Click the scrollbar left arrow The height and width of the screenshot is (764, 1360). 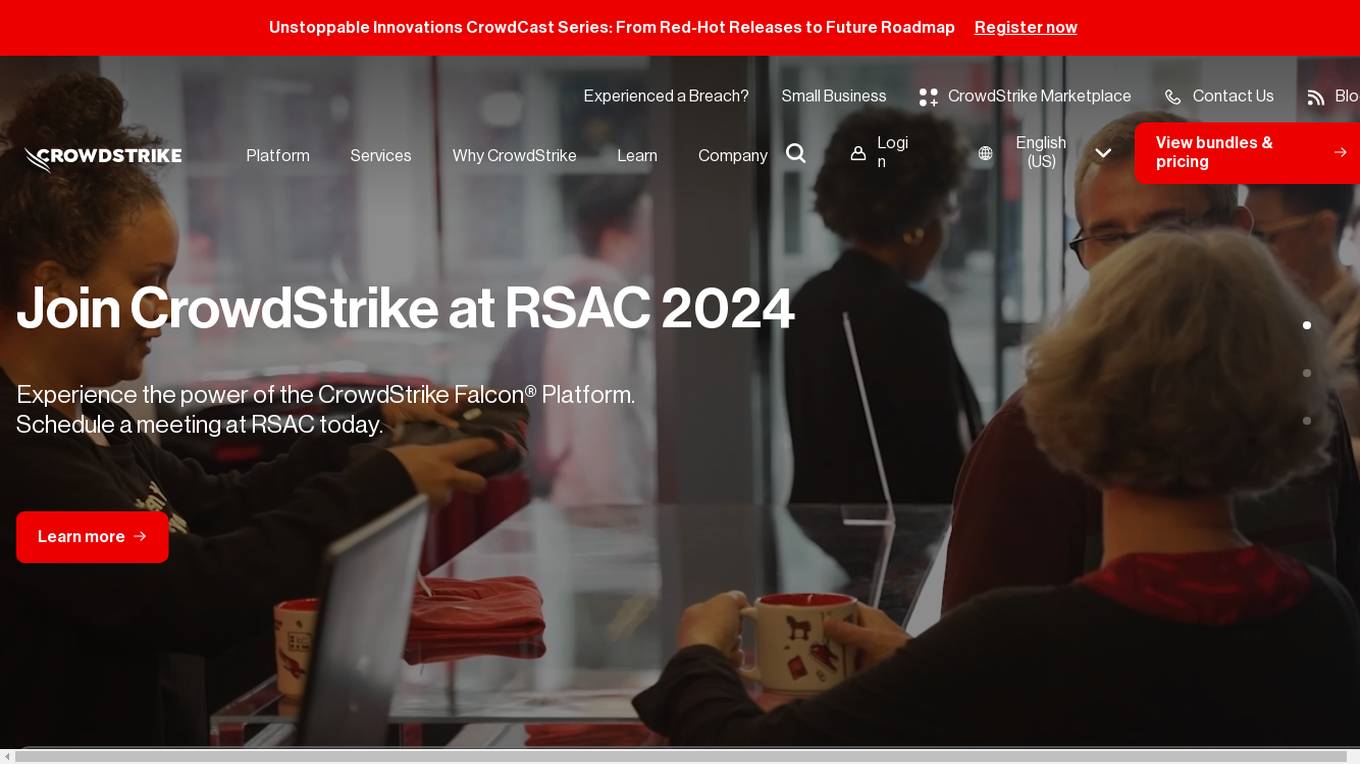point(6,756)
